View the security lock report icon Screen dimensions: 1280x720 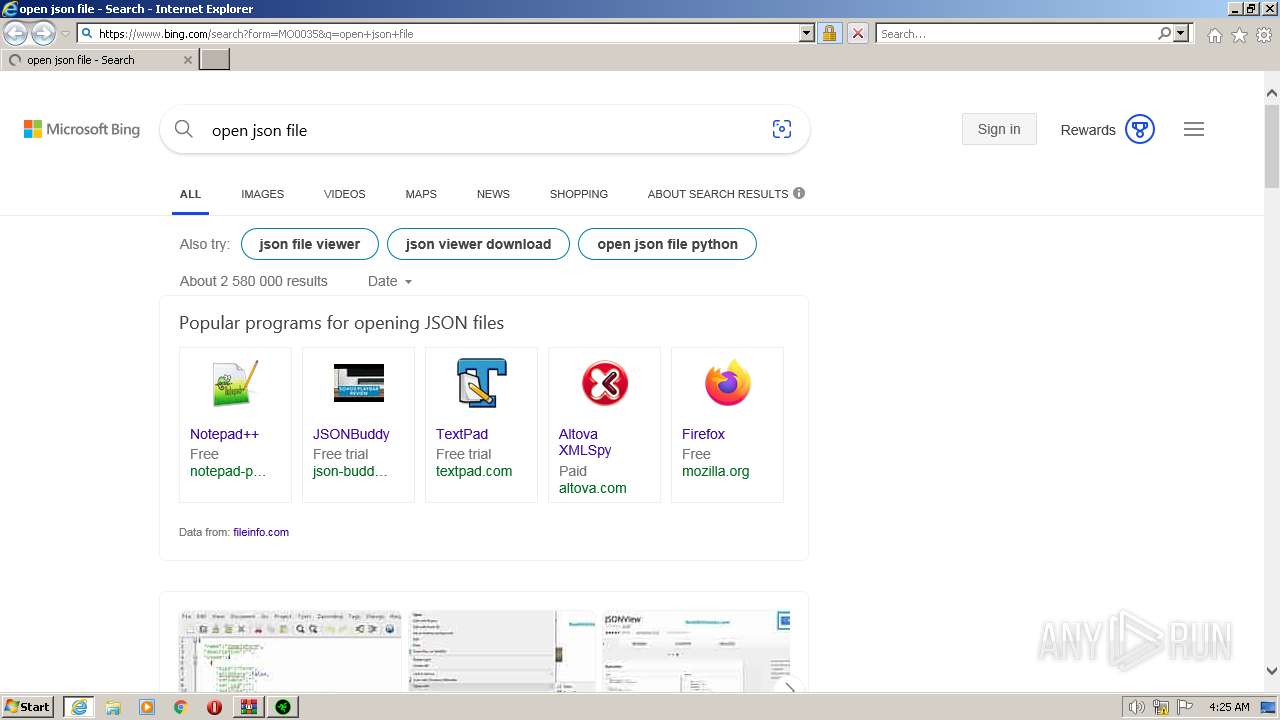point(829,33)
